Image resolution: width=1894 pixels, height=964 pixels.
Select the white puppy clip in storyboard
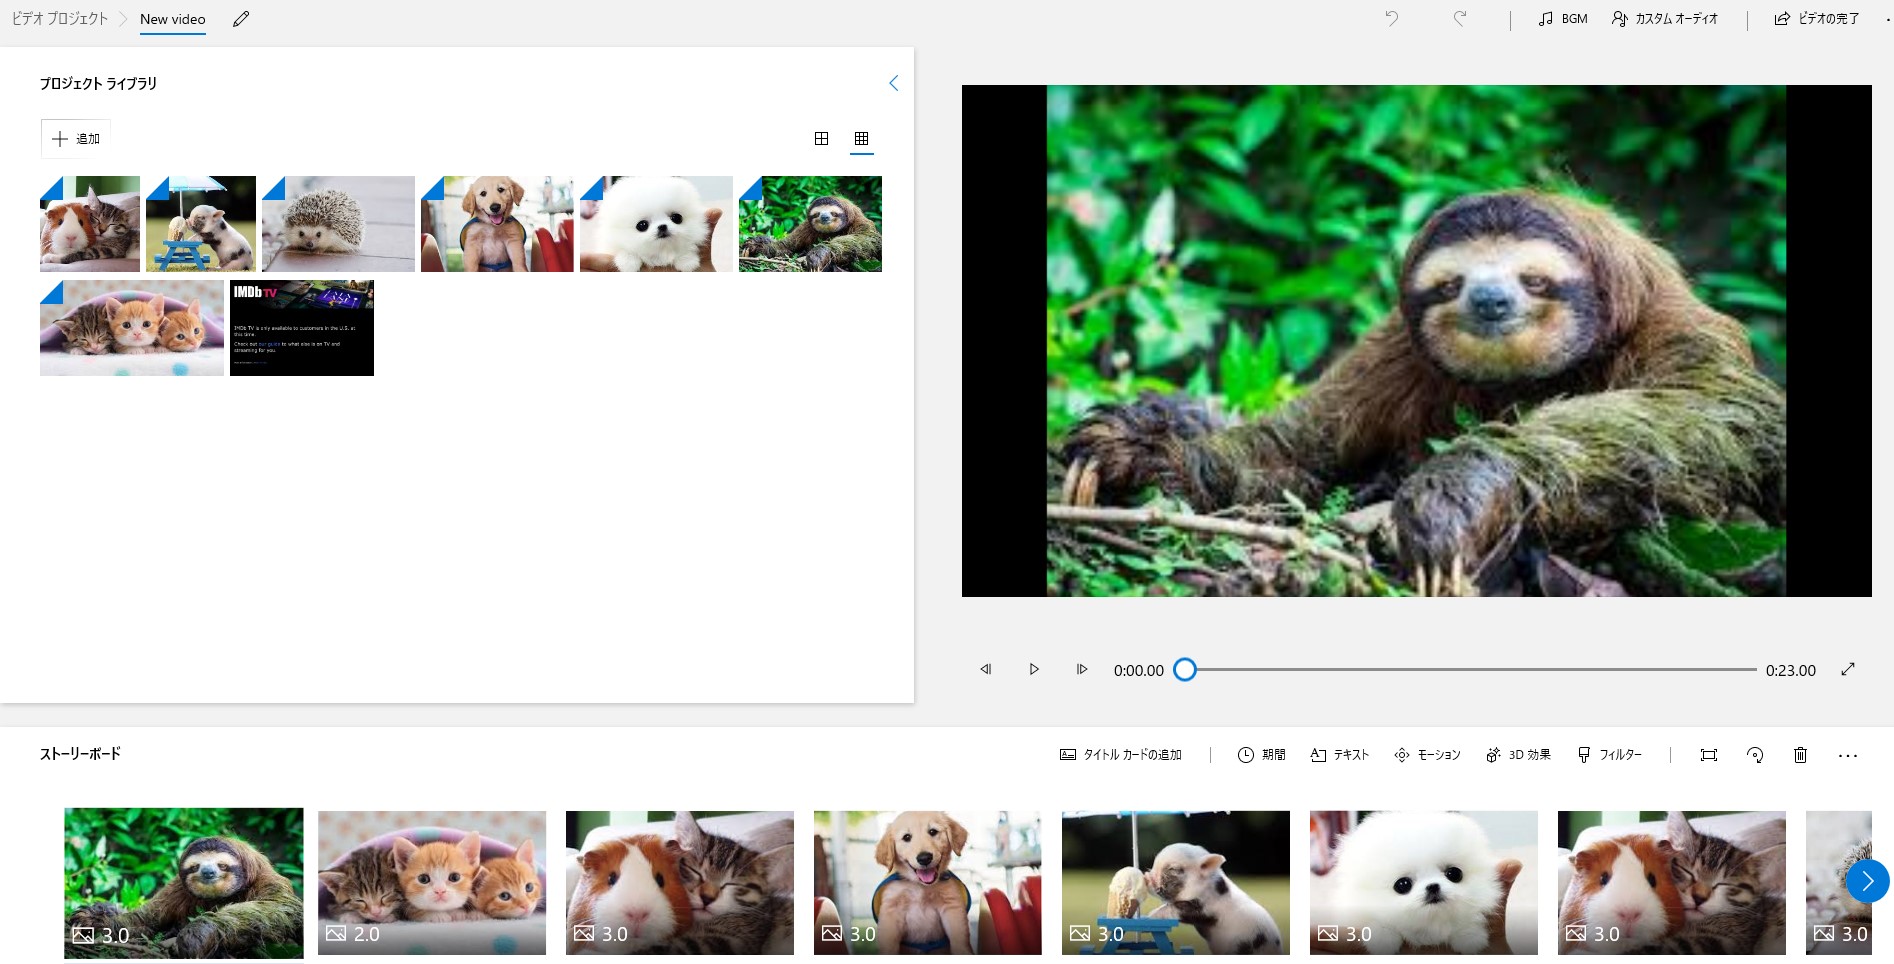[x=1424, y=883]
